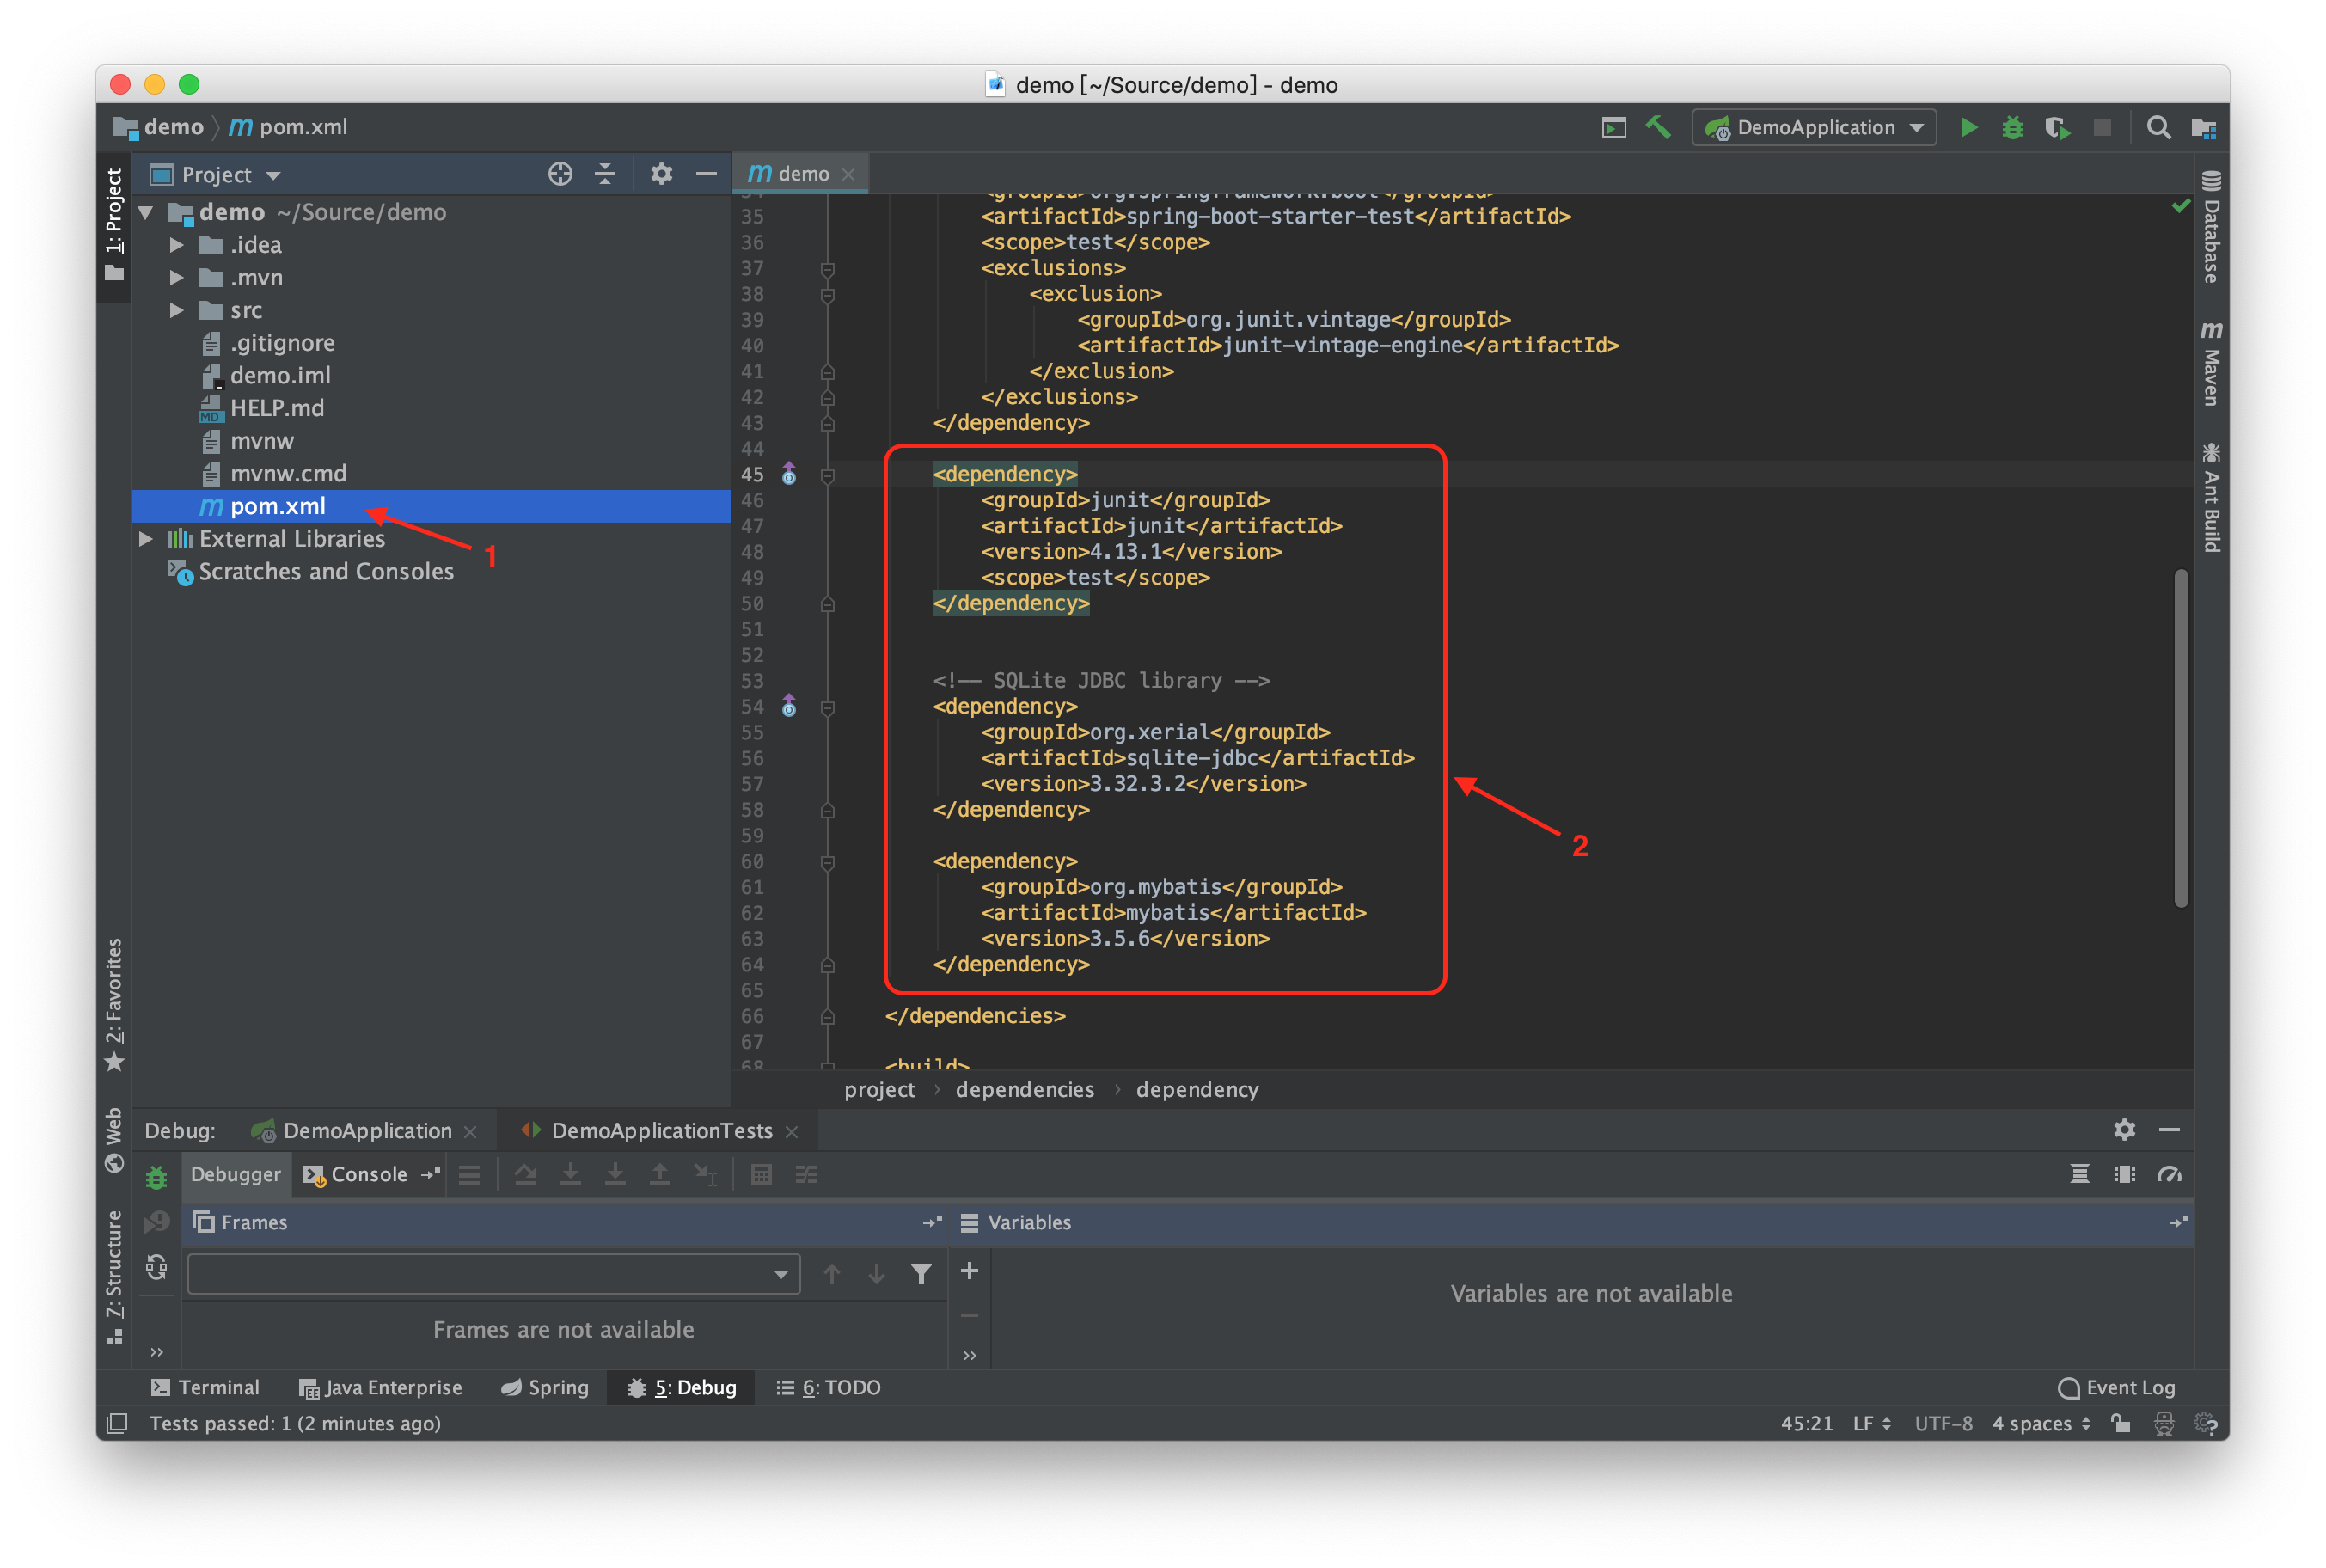Open Project Structure icon at top right

tap(2203, 127)
